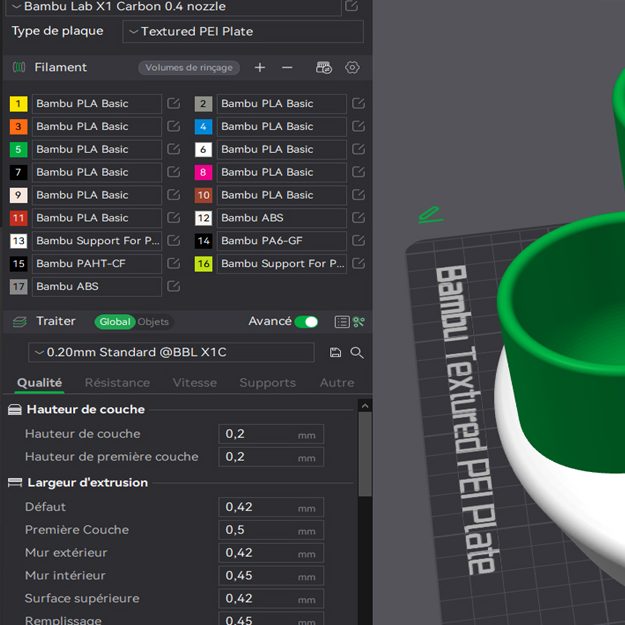The height and width of the screenshot is (625, 625).
Task: Edit filament 14 Bambu PA6-GF preset
Action: [x=359, y=241]
